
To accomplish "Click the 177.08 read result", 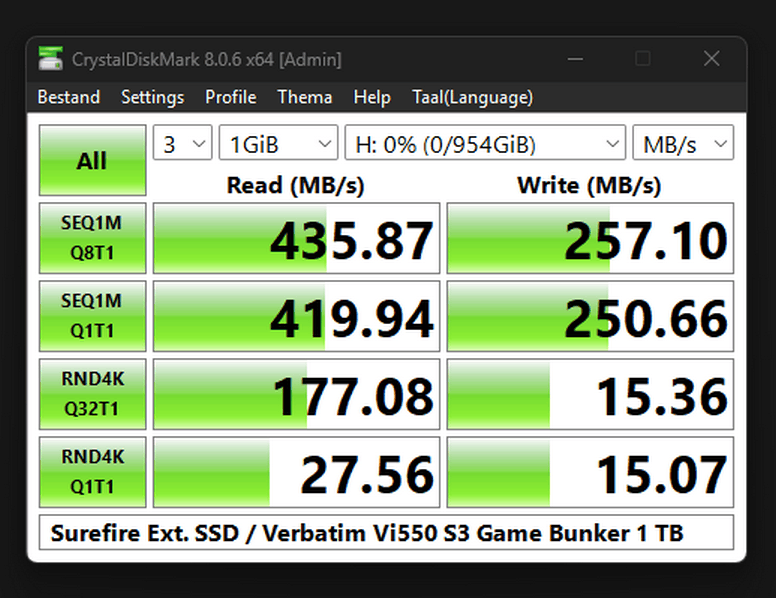I will point(296,394).
